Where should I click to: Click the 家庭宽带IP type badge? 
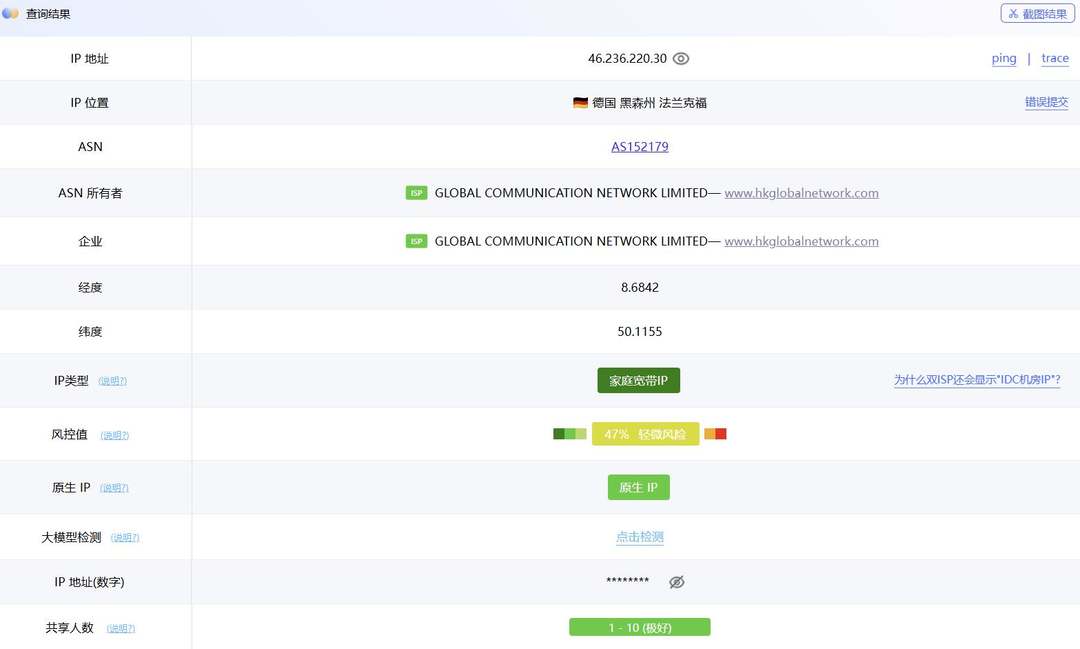click(639, 381)
